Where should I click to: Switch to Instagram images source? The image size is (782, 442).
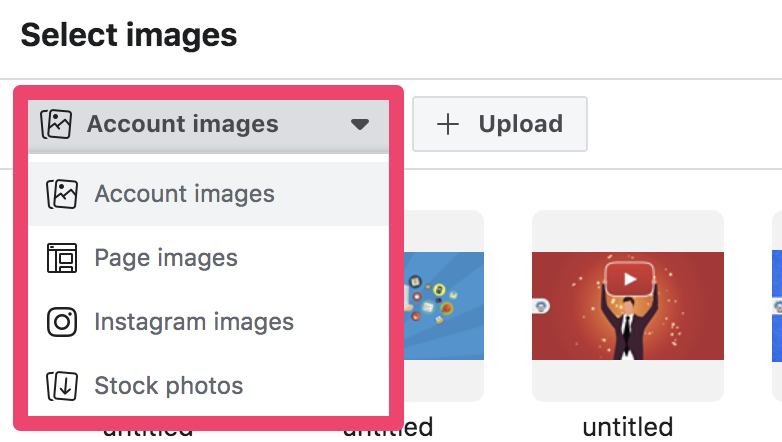point(208,322)
